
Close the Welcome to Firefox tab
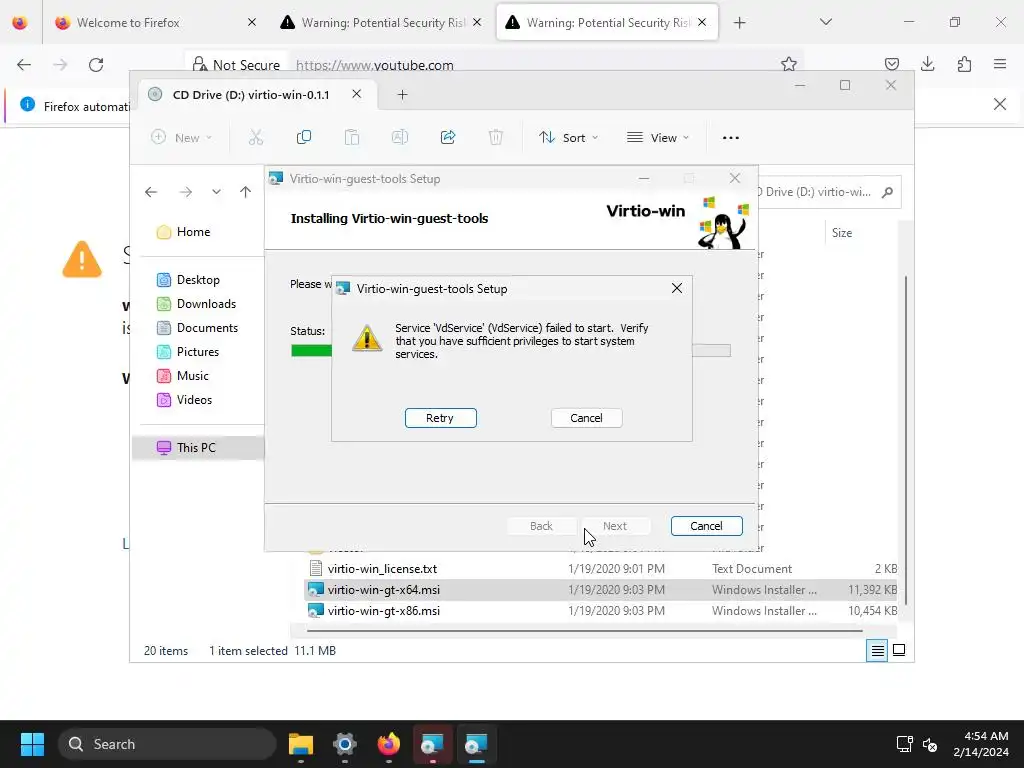pyautogui.click(x=252, y=22)
